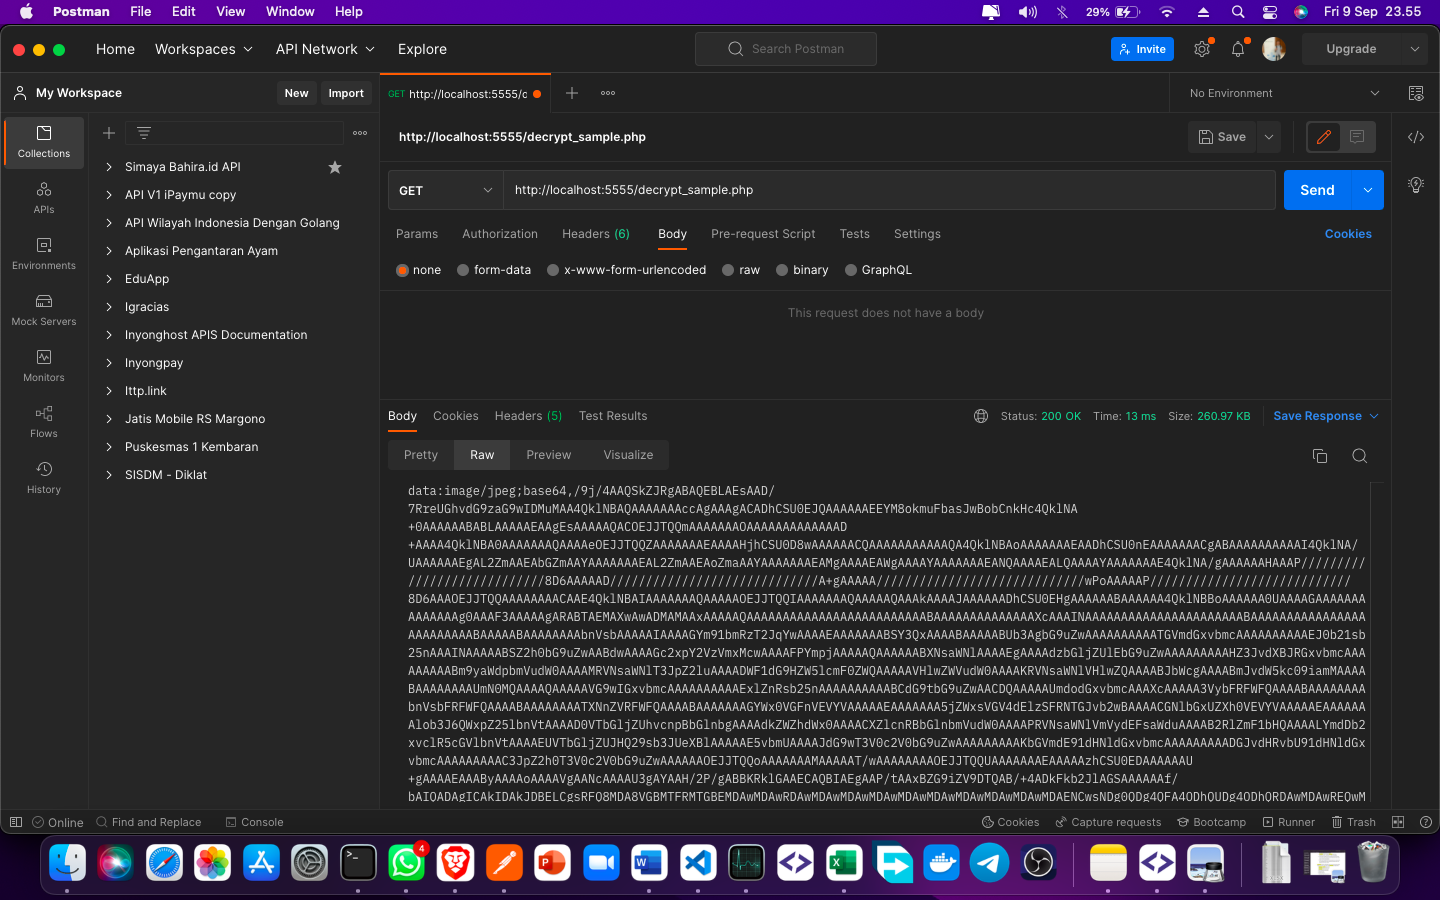Select the raw body type radio
The image size is (1440, 900).
pos(729,270)
